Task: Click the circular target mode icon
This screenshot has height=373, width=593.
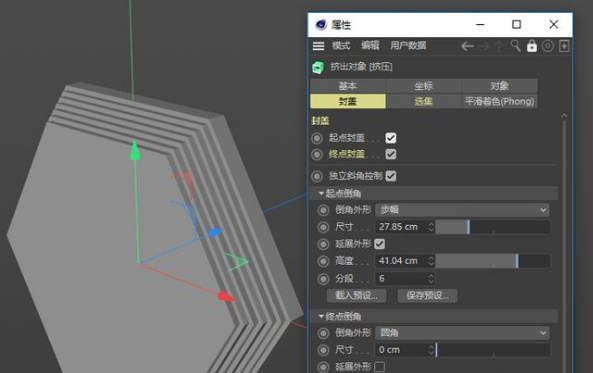Action: (548, 46)
